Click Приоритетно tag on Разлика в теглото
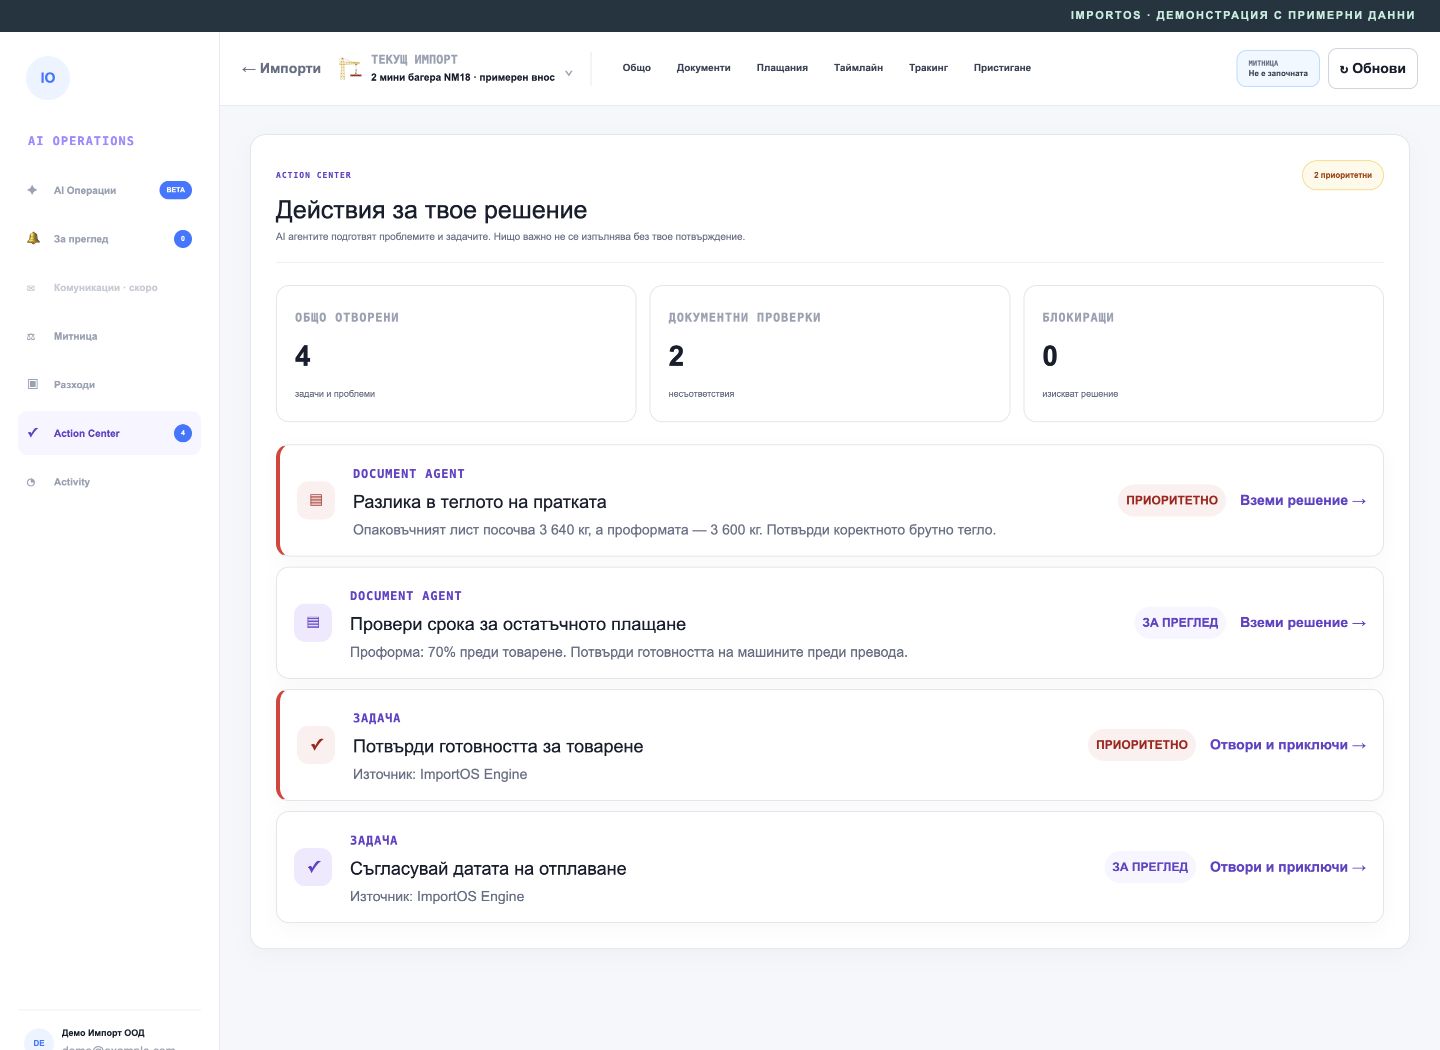The height and width of the screenshot is (1050, 1440). pyautogui.click(x=1172, y=500)
